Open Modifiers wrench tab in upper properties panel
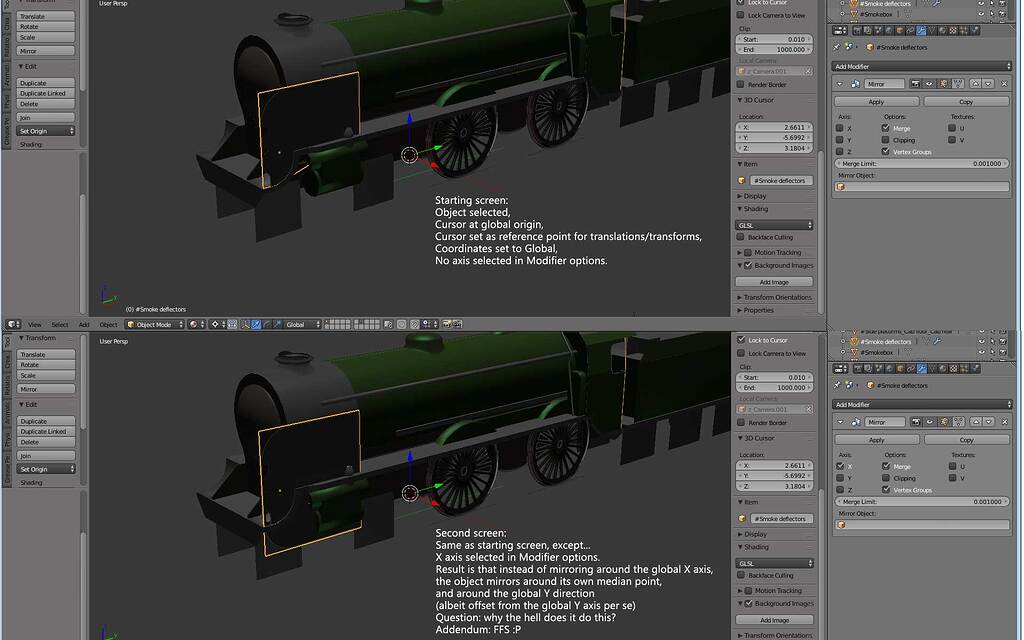This screenshot has height=640, width=1024. coord(921,30)
